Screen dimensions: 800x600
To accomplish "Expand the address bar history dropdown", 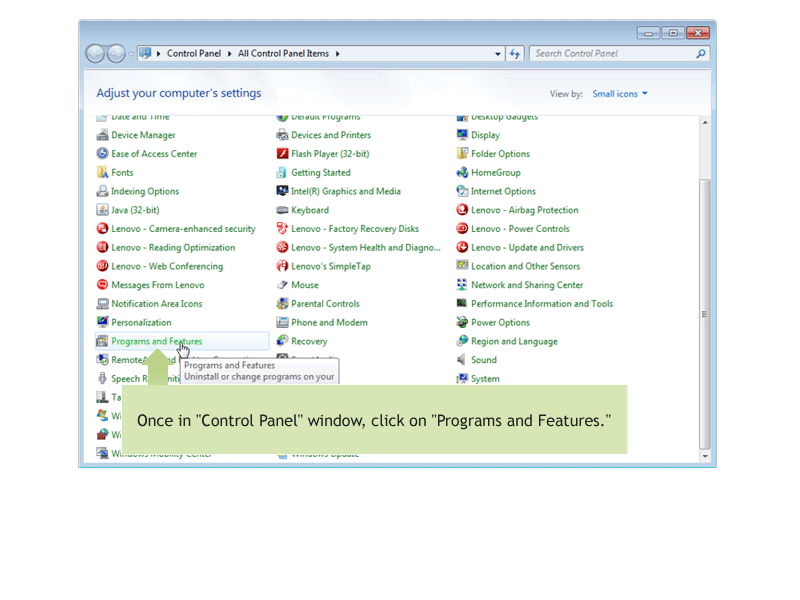I will click(x=497, y=54).
